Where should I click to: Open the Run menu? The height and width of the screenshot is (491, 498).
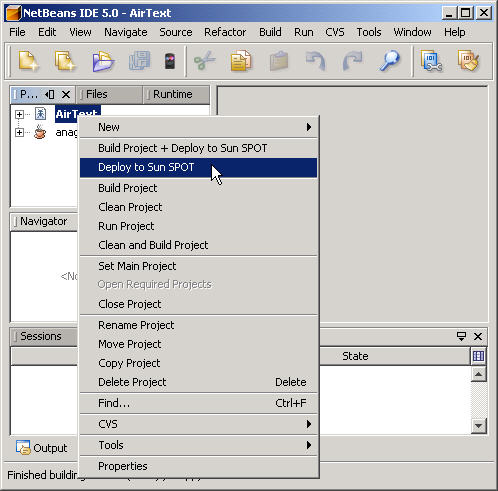pyautogui.click(x=304, y=32)
